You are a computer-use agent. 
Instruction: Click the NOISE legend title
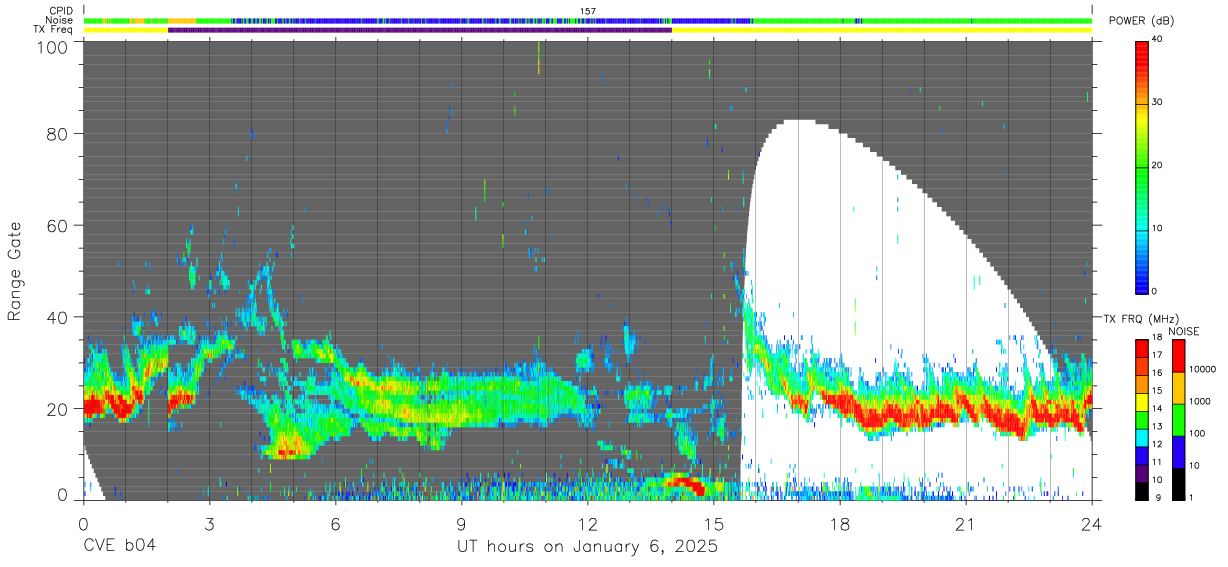pos(1184,331)
